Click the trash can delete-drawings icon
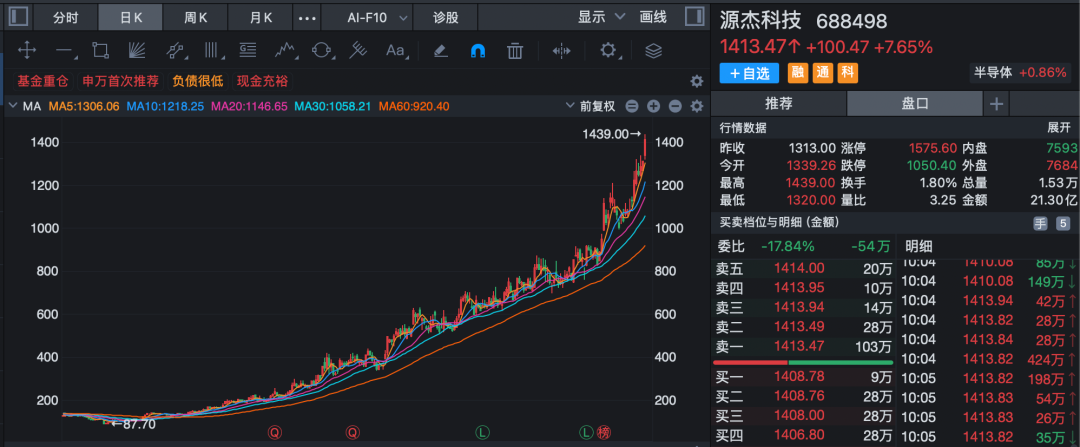The image size is (1080, 447). [515, 50]
